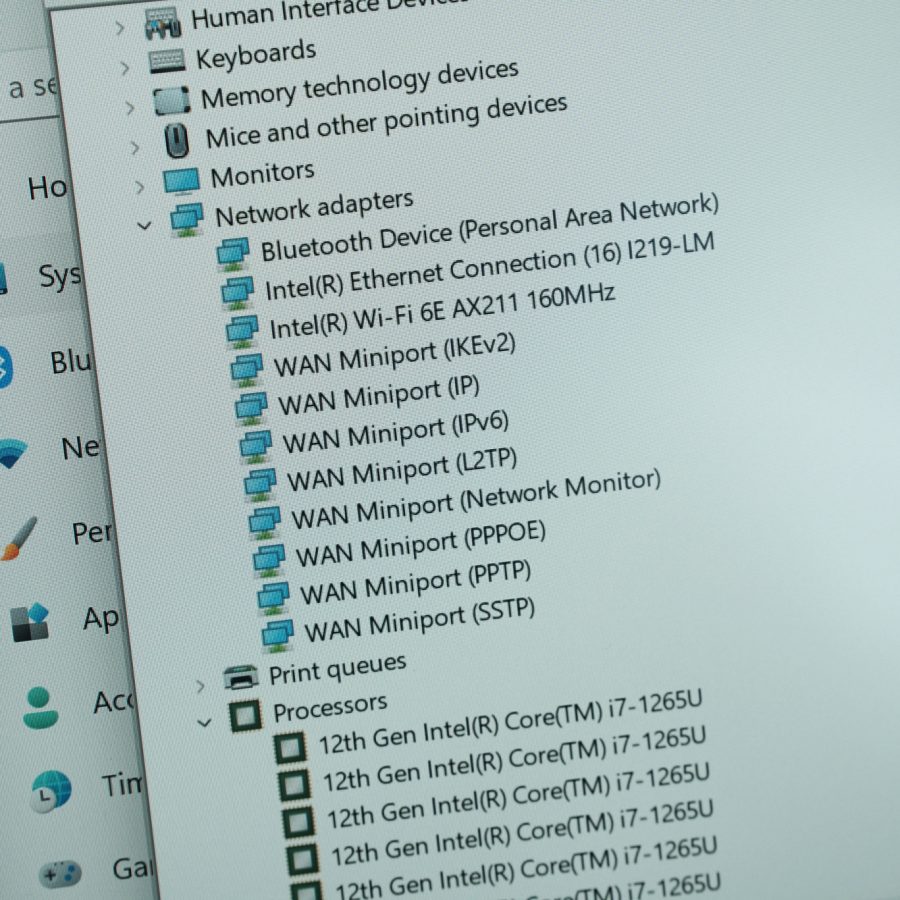Open Network wifi icon in Settings sidebar
The width and height of the screenshot is (900, 900).
pos(11,452)
